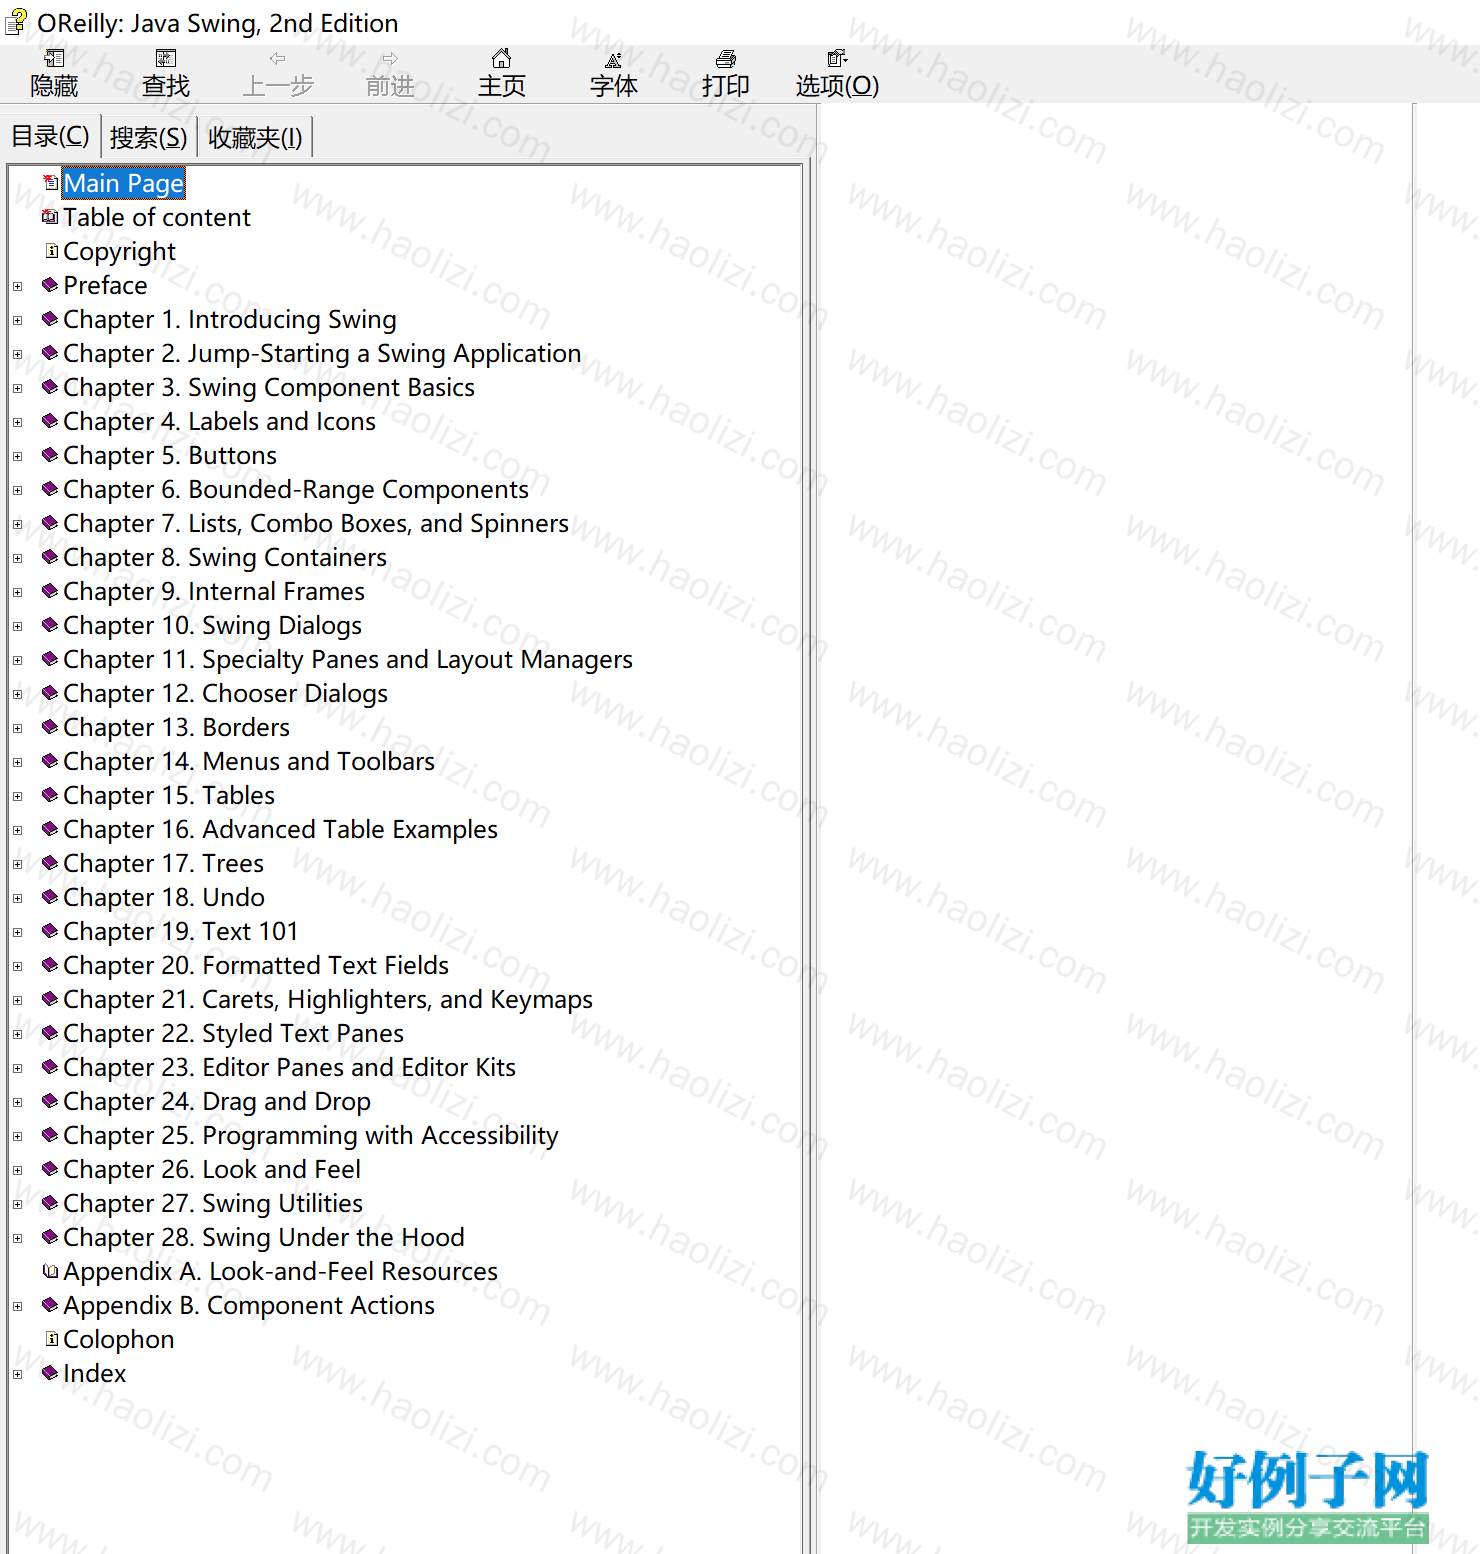Click the Hide (隐藏) toolbar icon
Screen dimensions: 1480x1554
point(54,59)
